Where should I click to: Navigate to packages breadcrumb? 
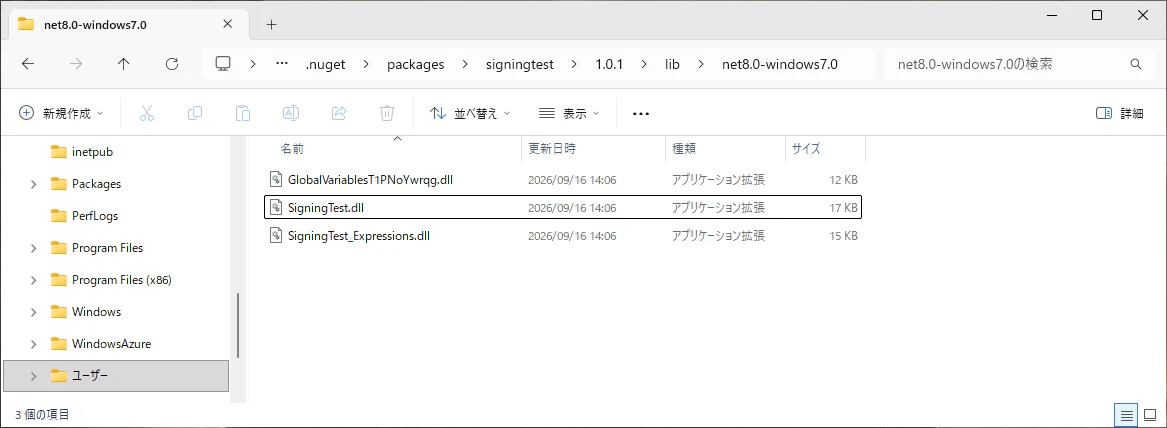(x=415, y=64)
